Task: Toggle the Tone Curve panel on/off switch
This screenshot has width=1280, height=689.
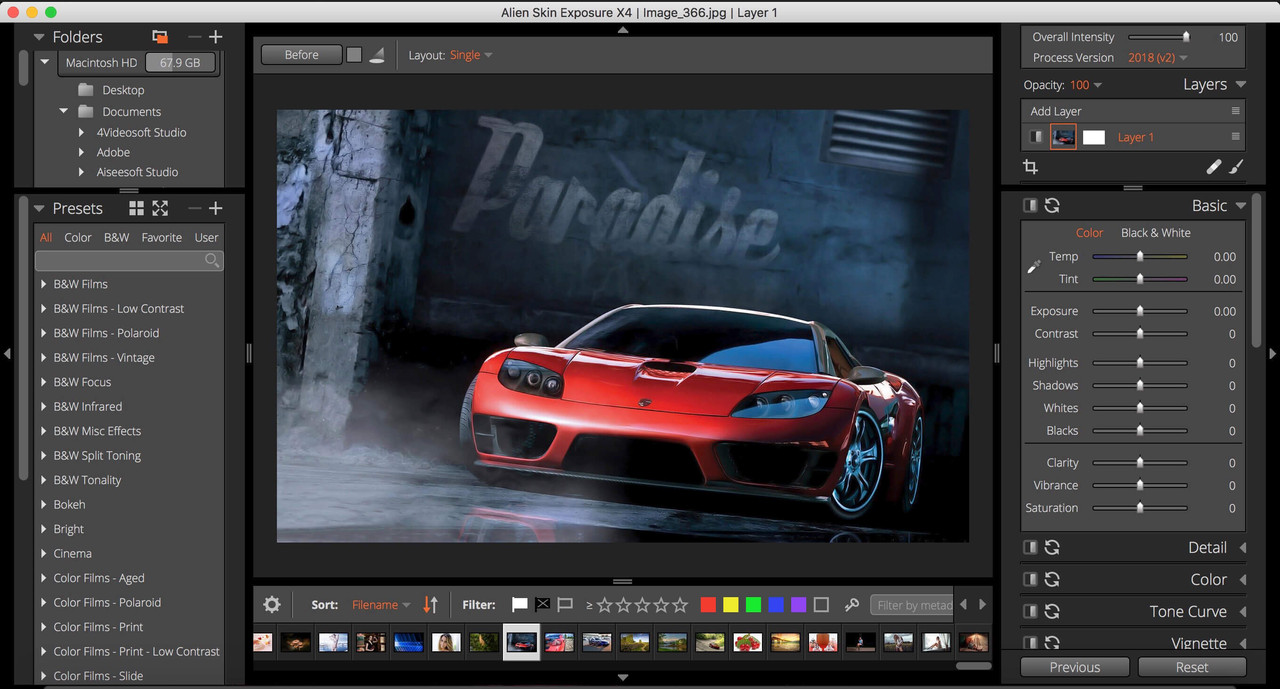Action: pos(1030,611)
